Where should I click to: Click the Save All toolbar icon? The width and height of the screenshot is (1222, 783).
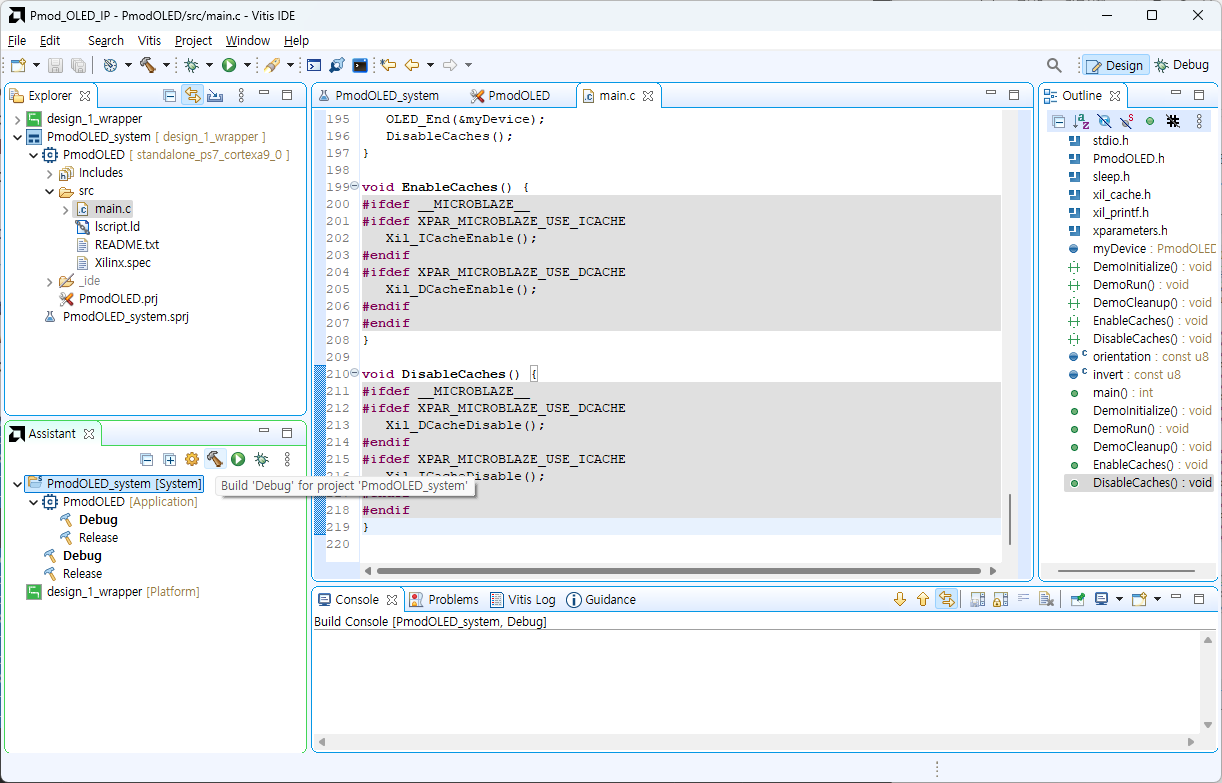pos(78,65)
